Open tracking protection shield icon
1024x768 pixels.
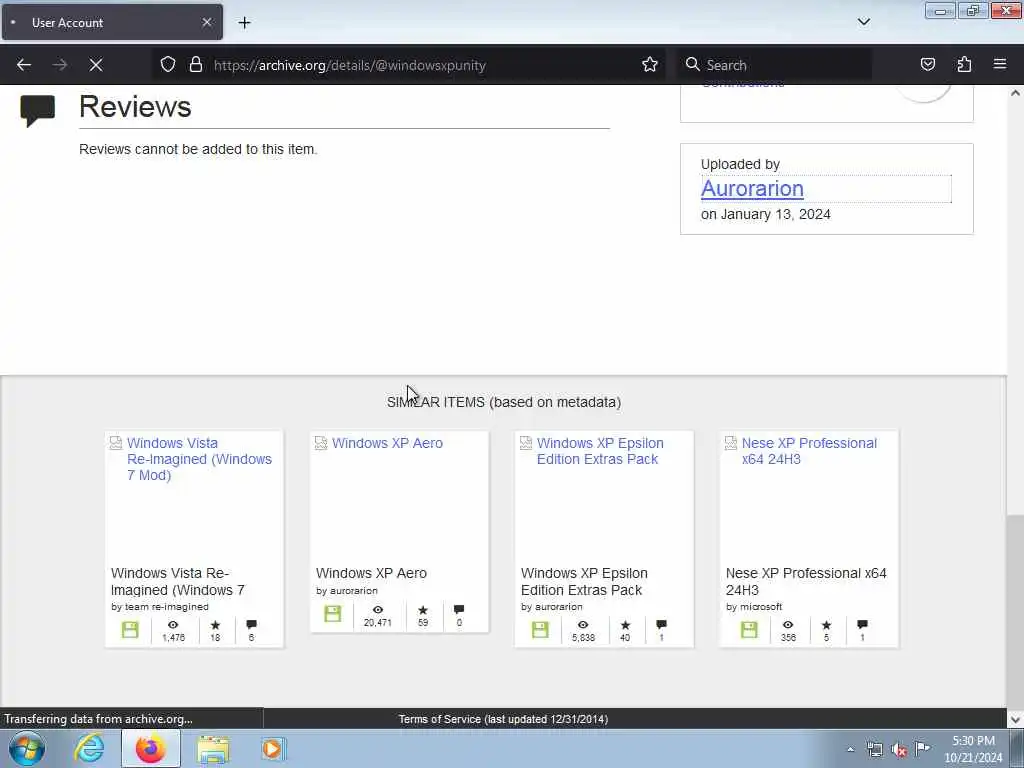click(x=168, y=65)
